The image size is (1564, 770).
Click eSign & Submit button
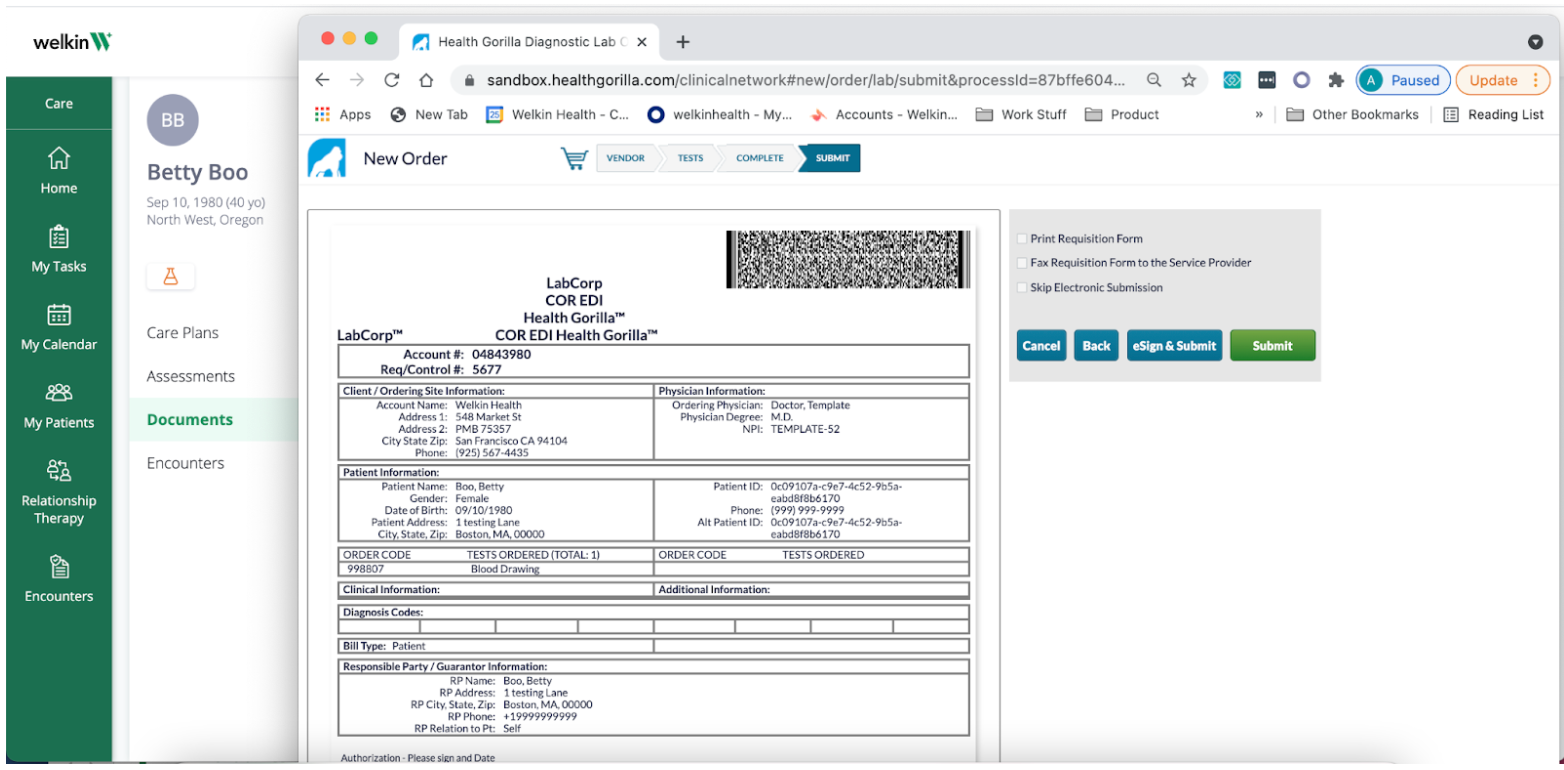[x=1174, y=345]
